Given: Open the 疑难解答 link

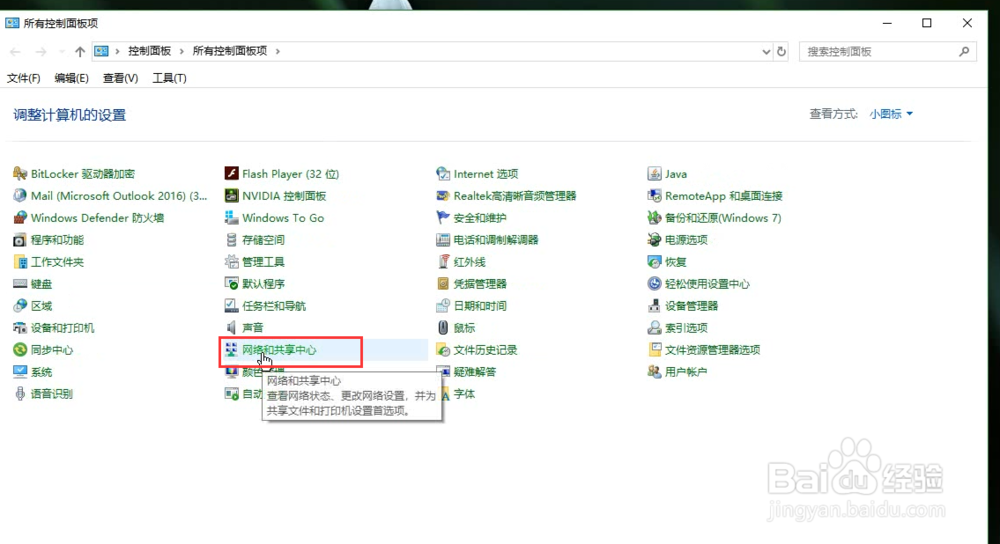Looking at the screenshot, I should click(474, 372).
